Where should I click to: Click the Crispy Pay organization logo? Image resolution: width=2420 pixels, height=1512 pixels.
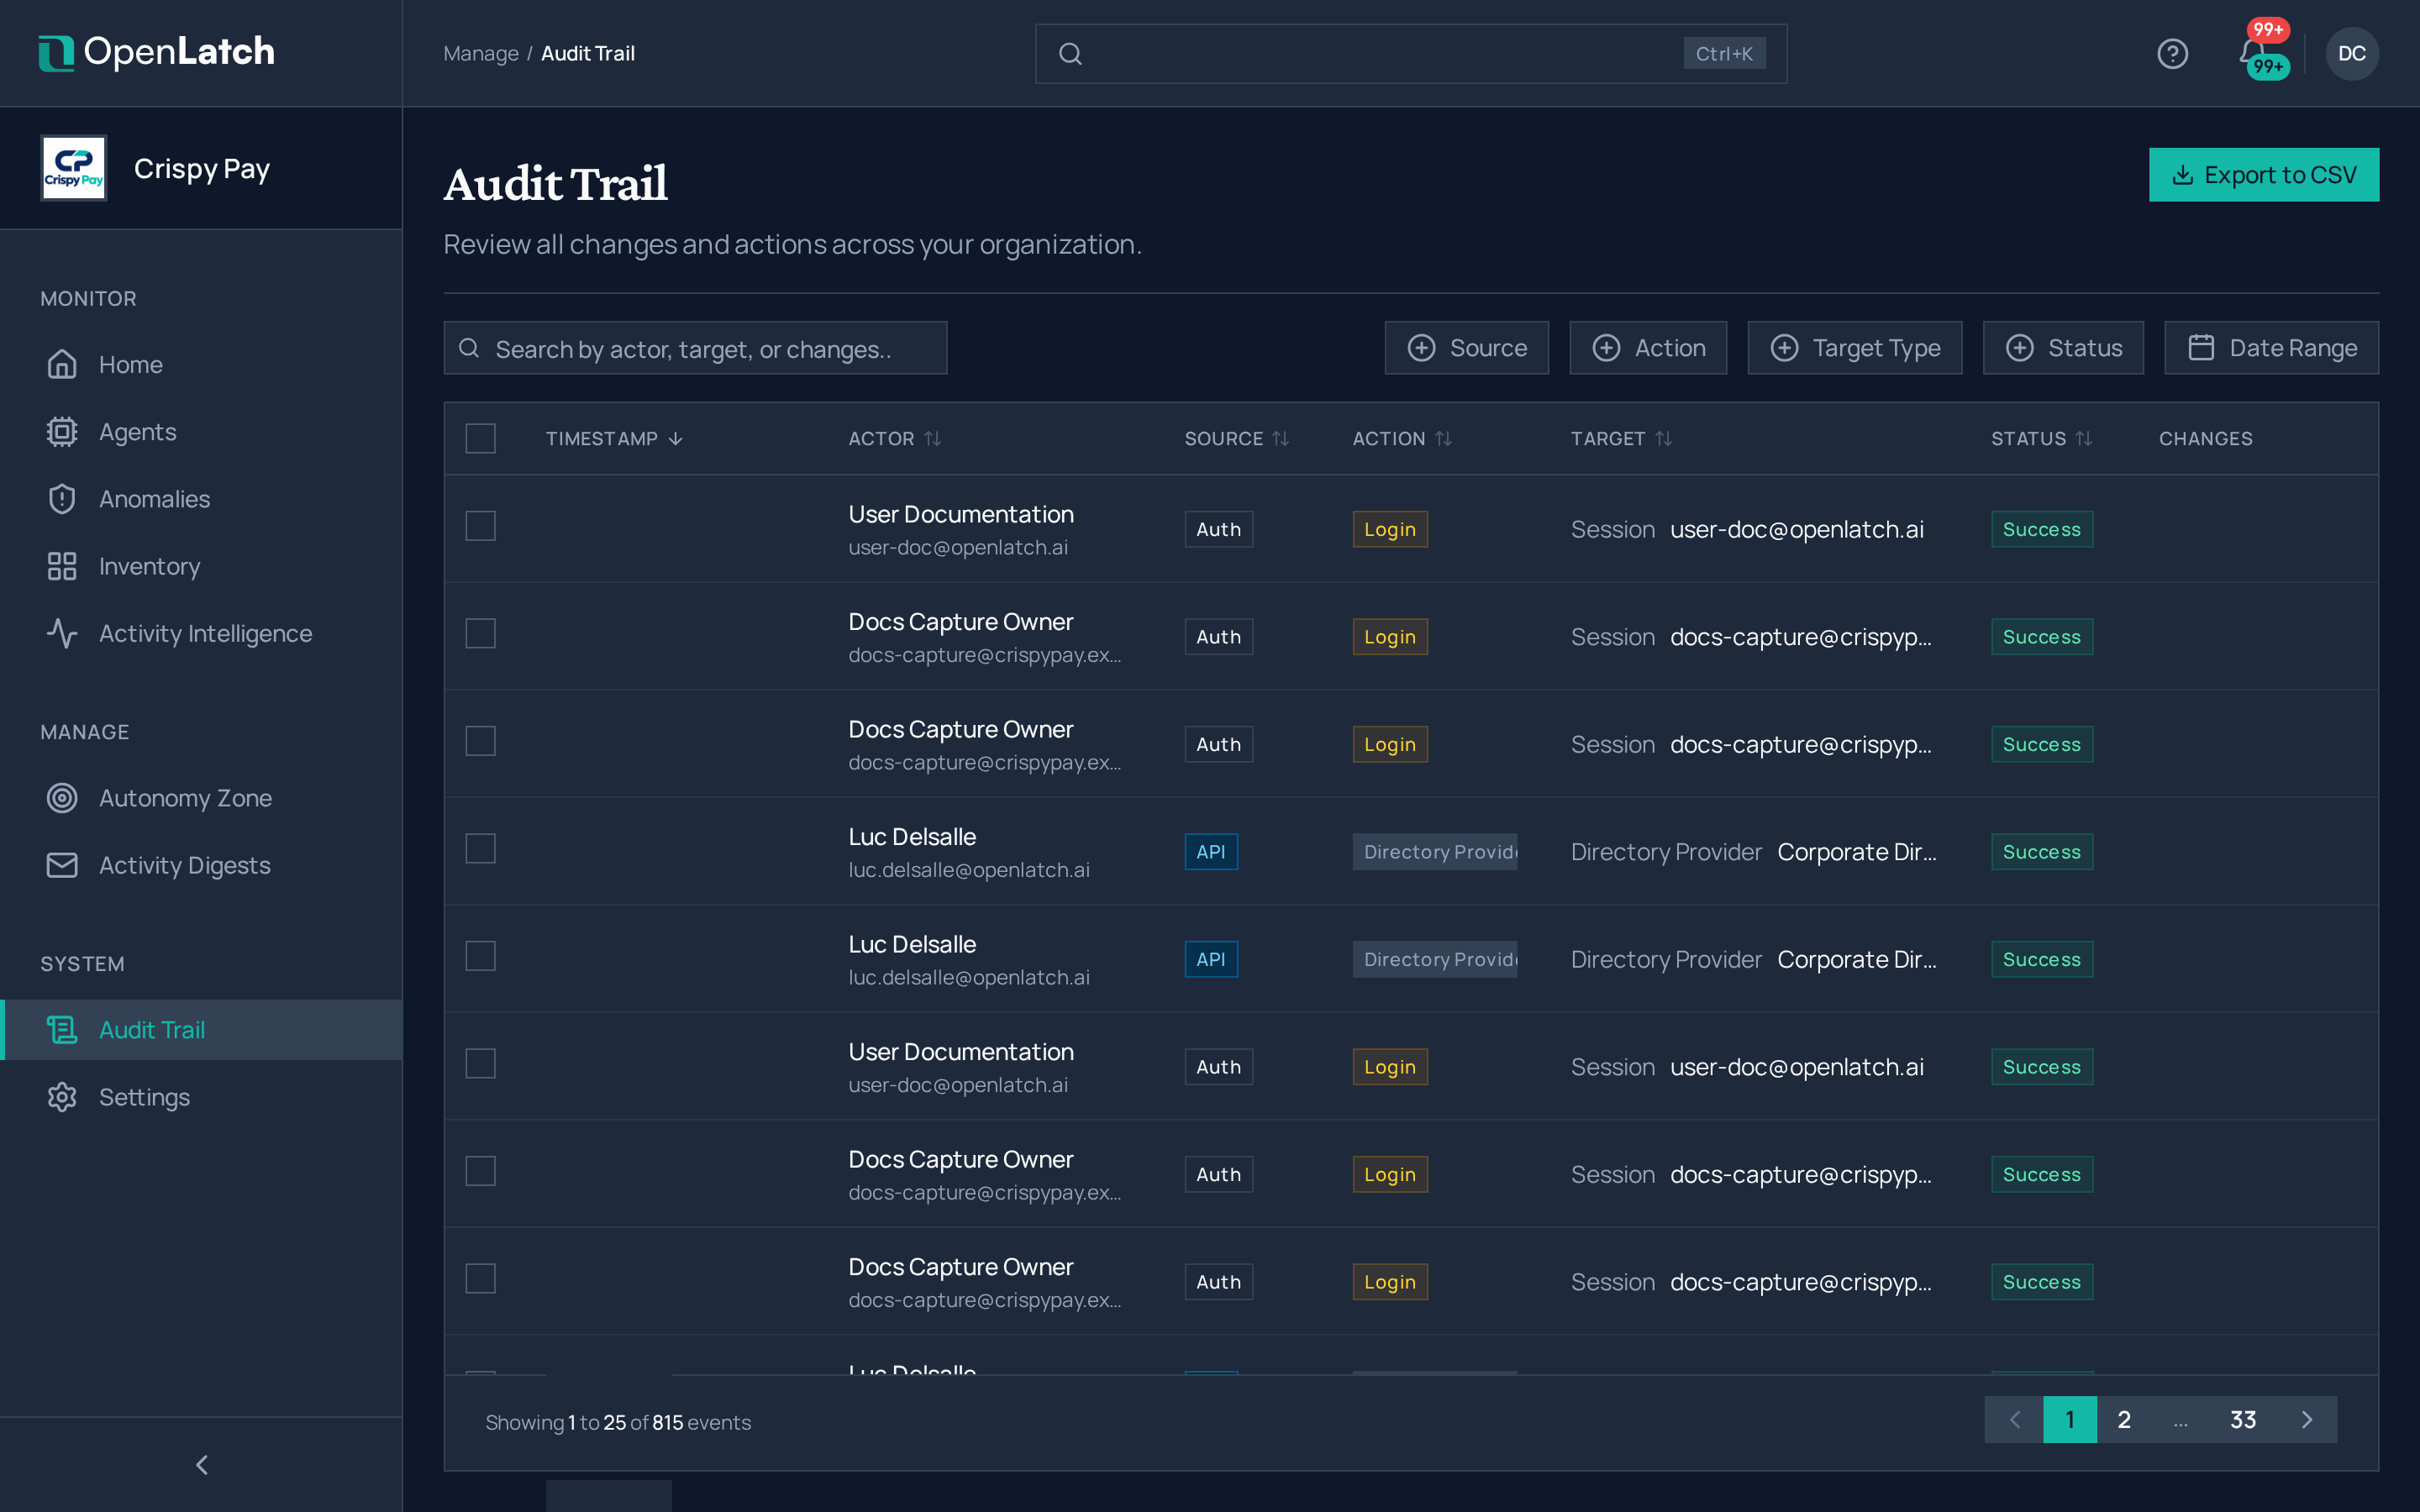73,168
